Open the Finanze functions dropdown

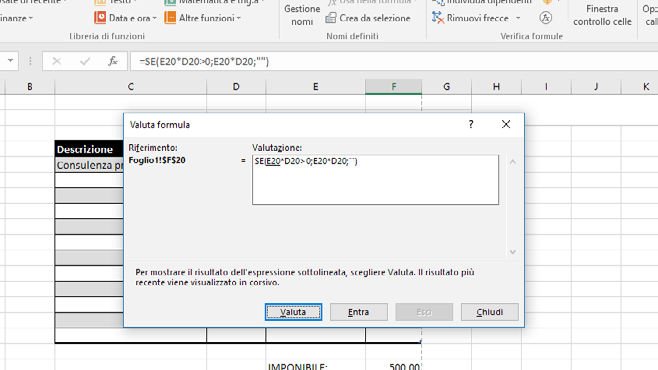[x=17, y=18]
